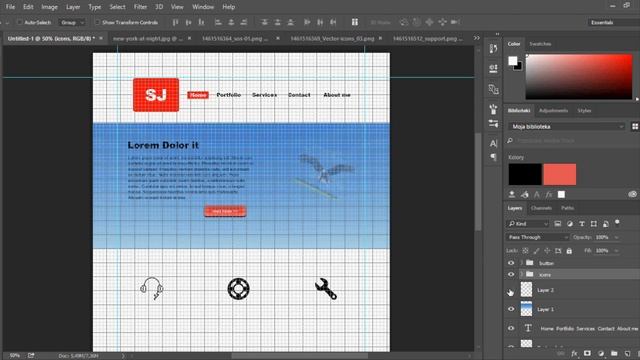This screenshot has height=360, width=640.
Task: Add layer style fx to library
Action: (x=549, y=195)
